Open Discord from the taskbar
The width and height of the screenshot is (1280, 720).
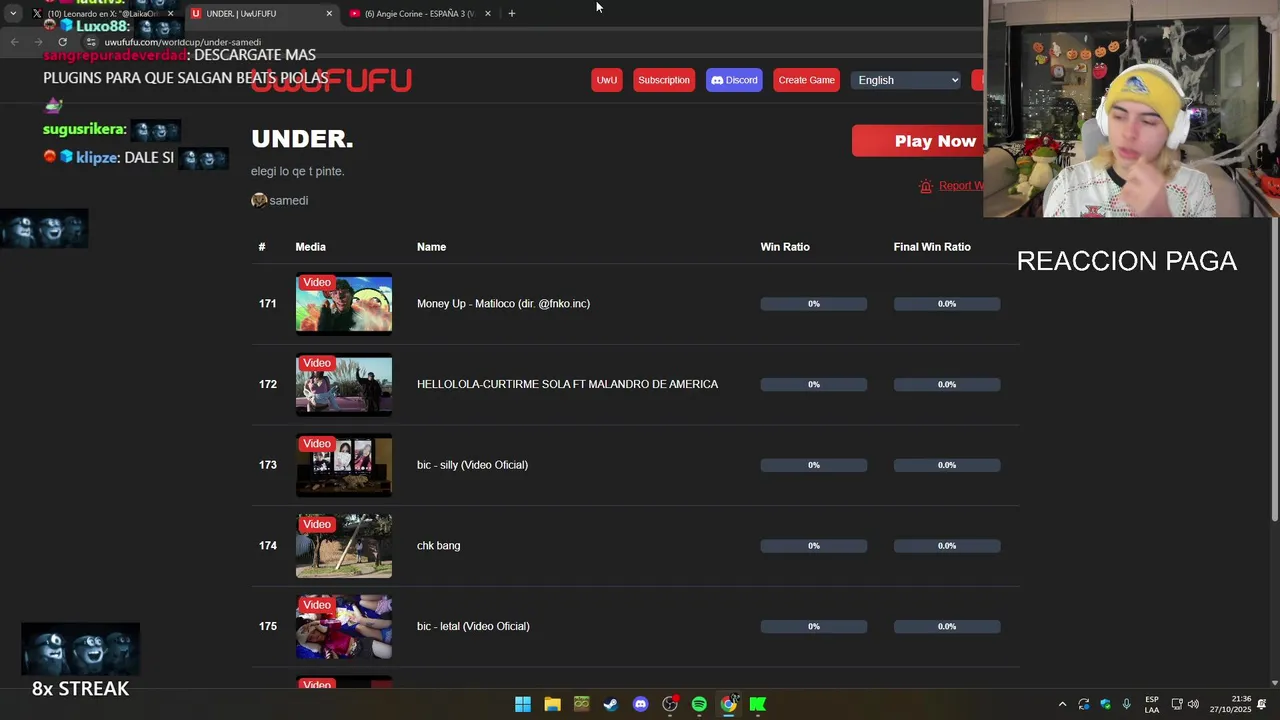[x=641, y=704]
